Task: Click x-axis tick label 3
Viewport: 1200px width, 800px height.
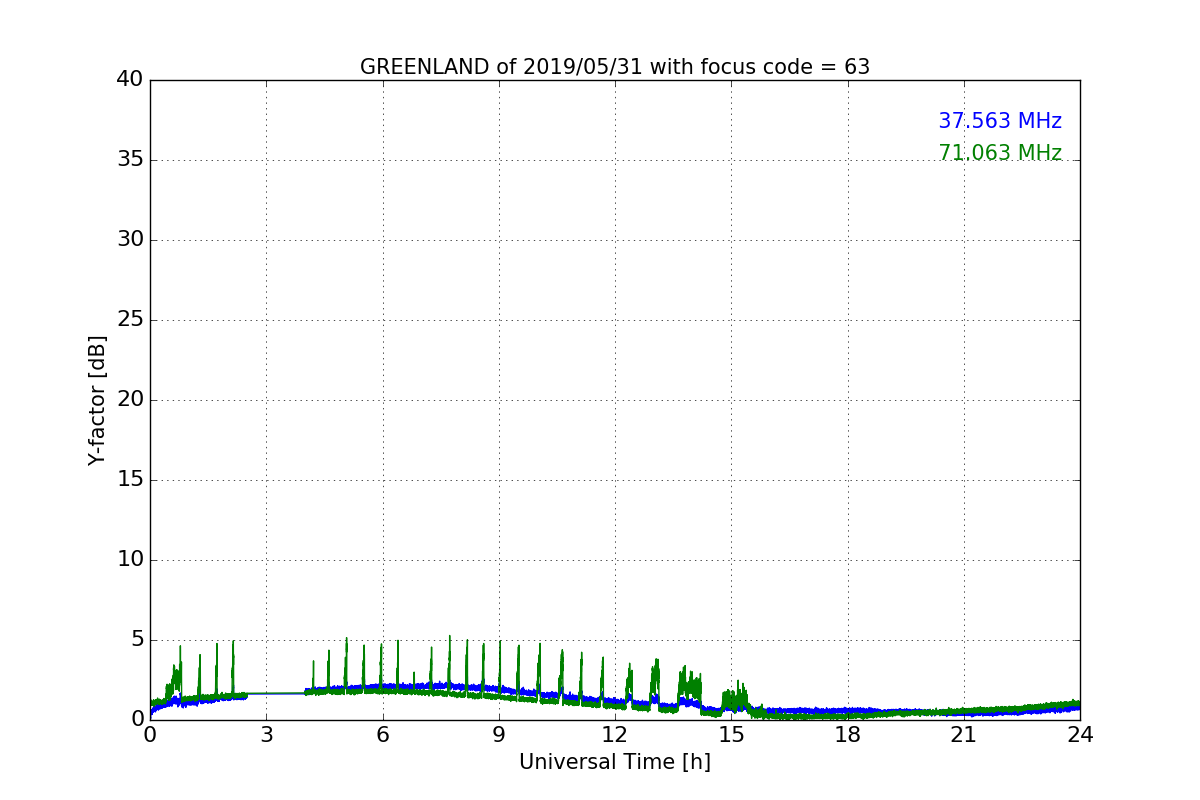Action: click(x=266, y=735)
